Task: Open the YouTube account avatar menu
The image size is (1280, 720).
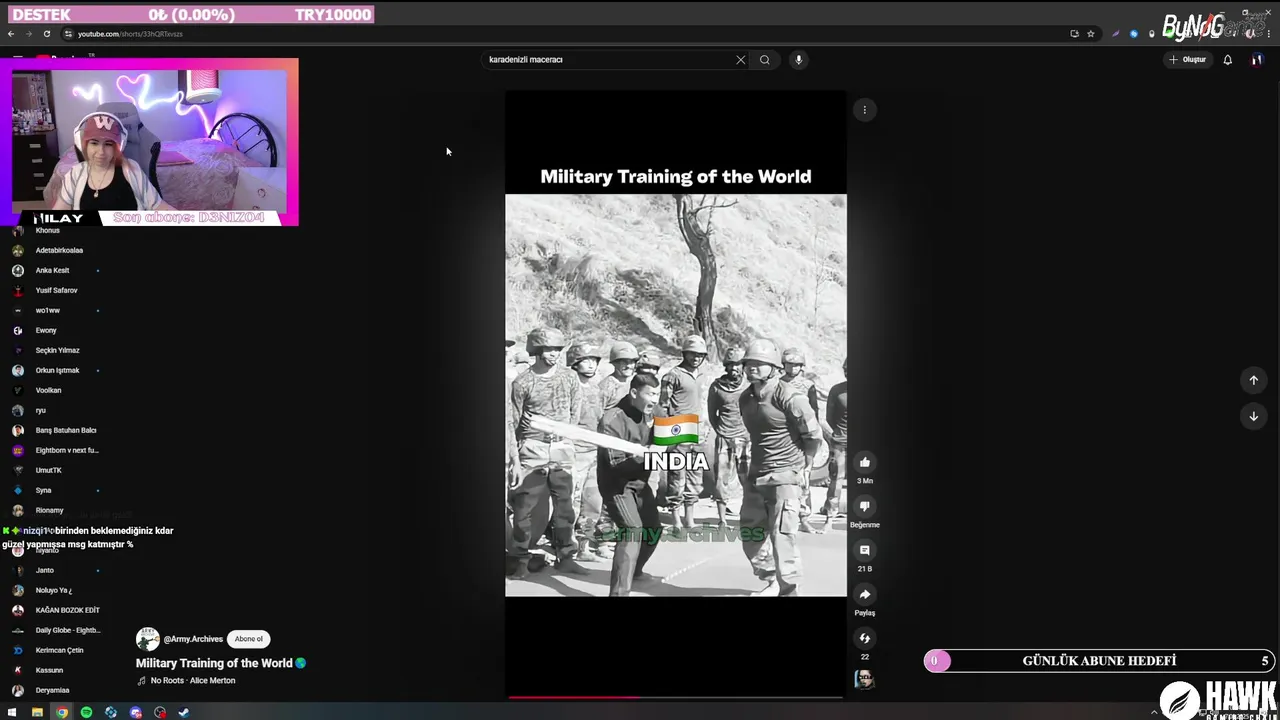Action: (1257, 60)
